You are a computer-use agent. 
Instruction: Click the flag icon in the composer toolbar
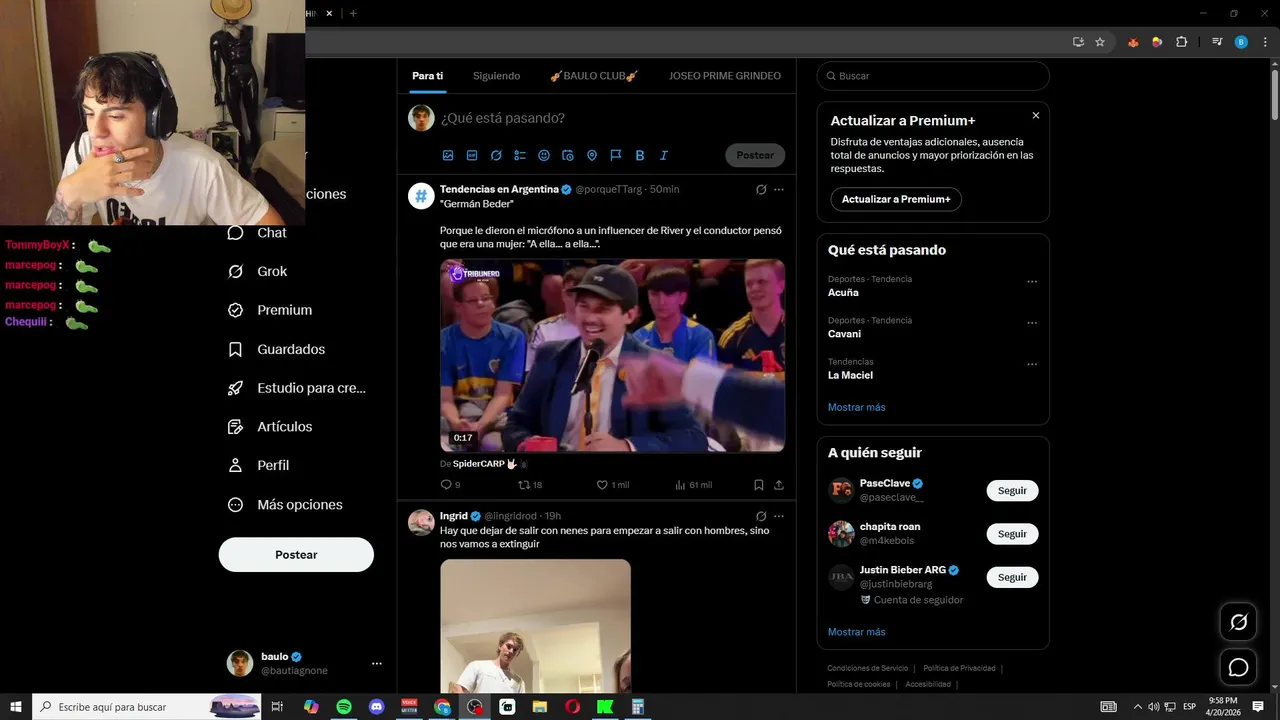click(616, 155)
